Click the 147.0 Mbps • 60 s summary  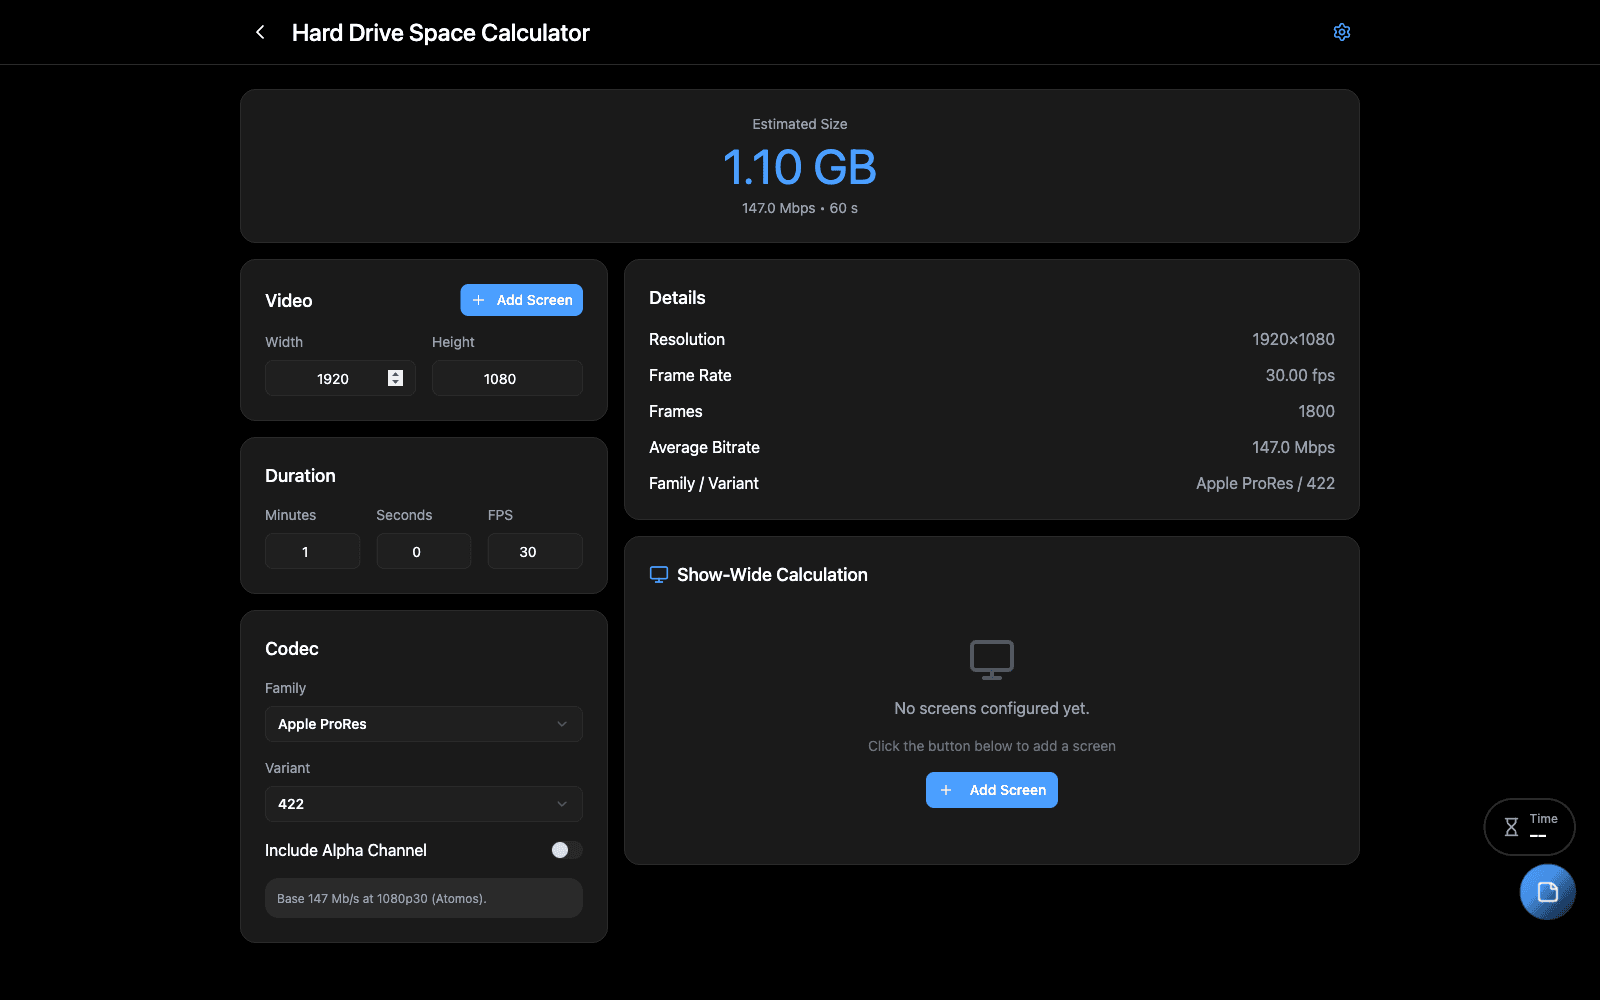800,208
